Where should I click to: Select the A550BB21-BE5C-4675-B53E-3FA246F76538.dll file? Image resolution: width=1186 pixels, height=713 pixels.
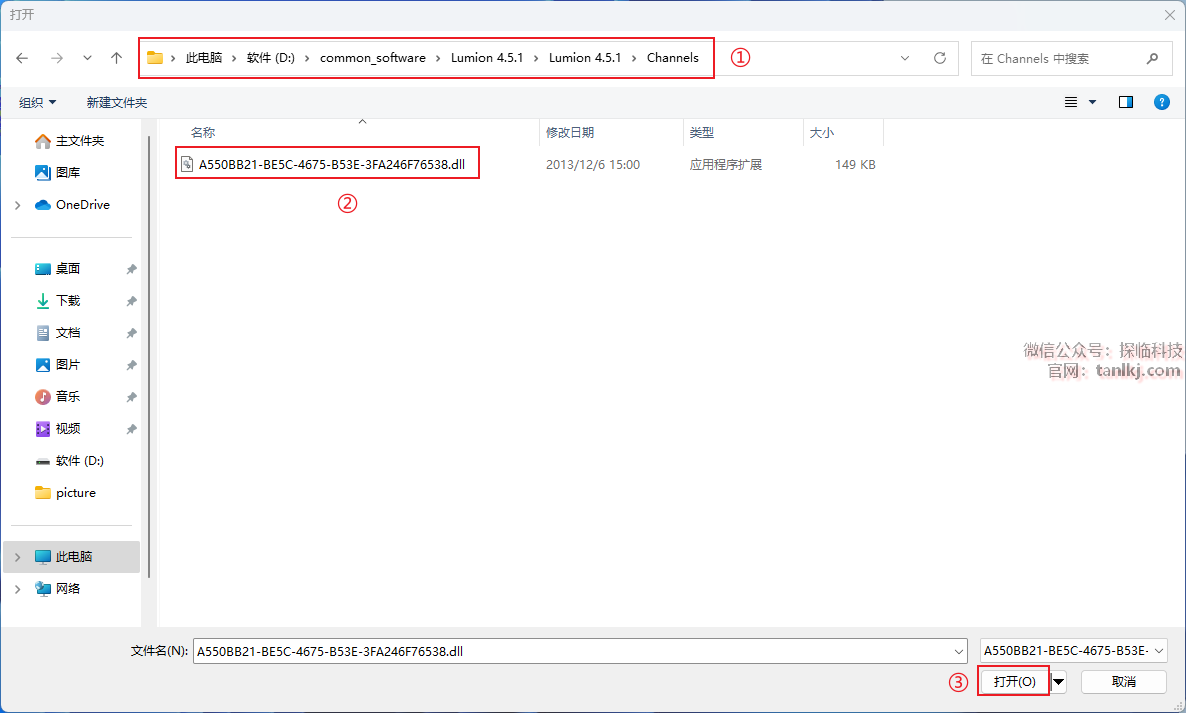332,164
